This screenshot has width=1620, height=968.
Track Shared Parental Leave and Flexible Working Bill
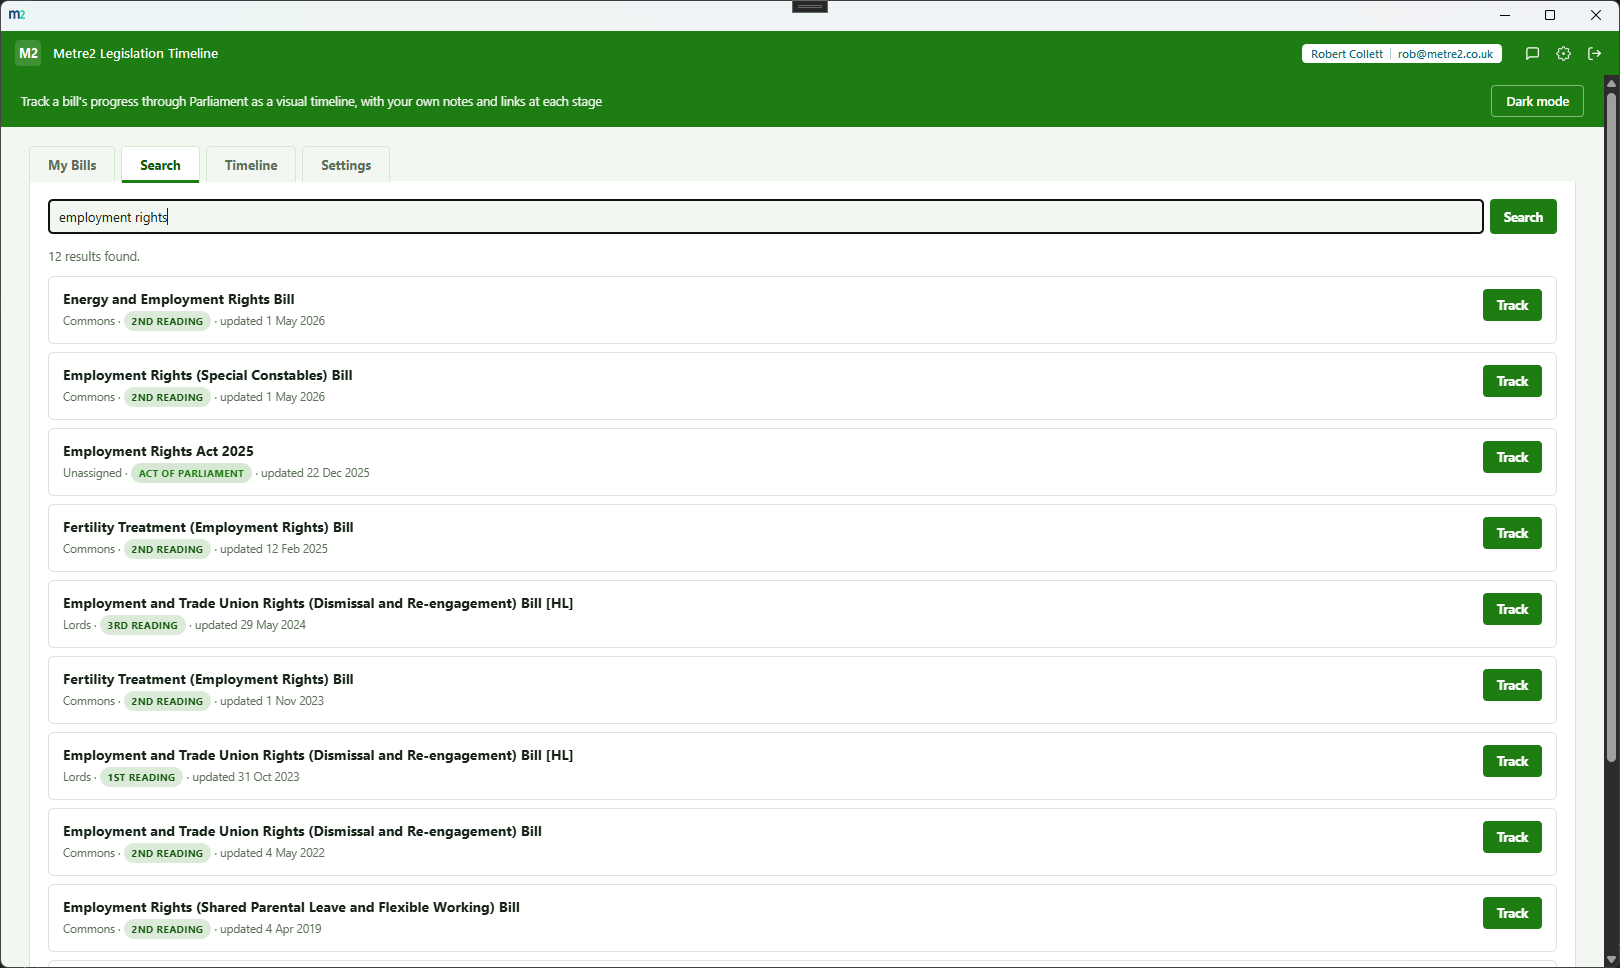pyautogui.click(x=1512, y=913)
